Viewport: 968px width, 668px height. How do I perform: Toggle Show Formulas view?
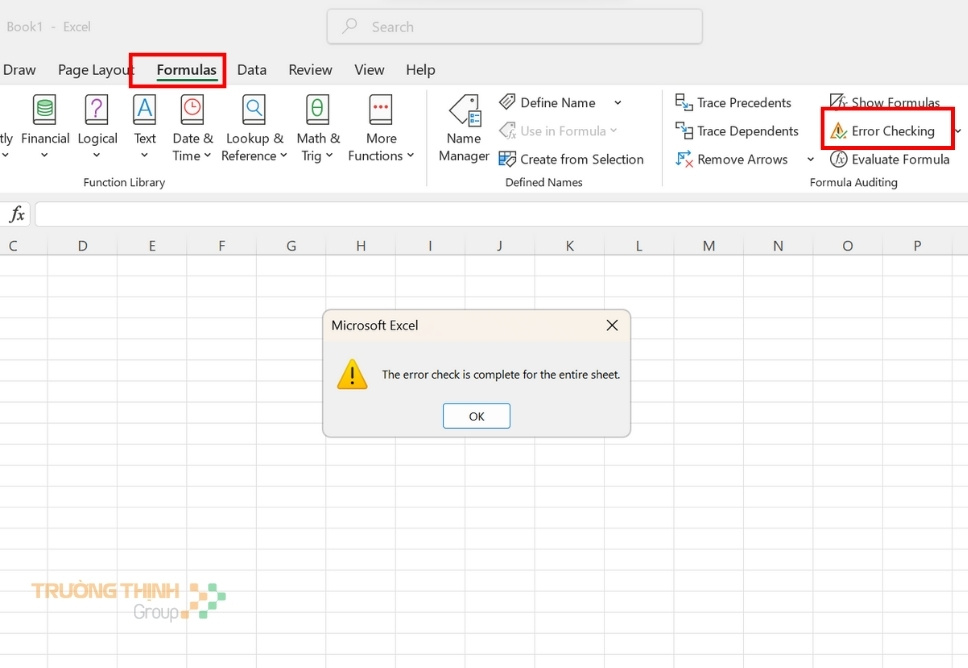pos(884,102)
